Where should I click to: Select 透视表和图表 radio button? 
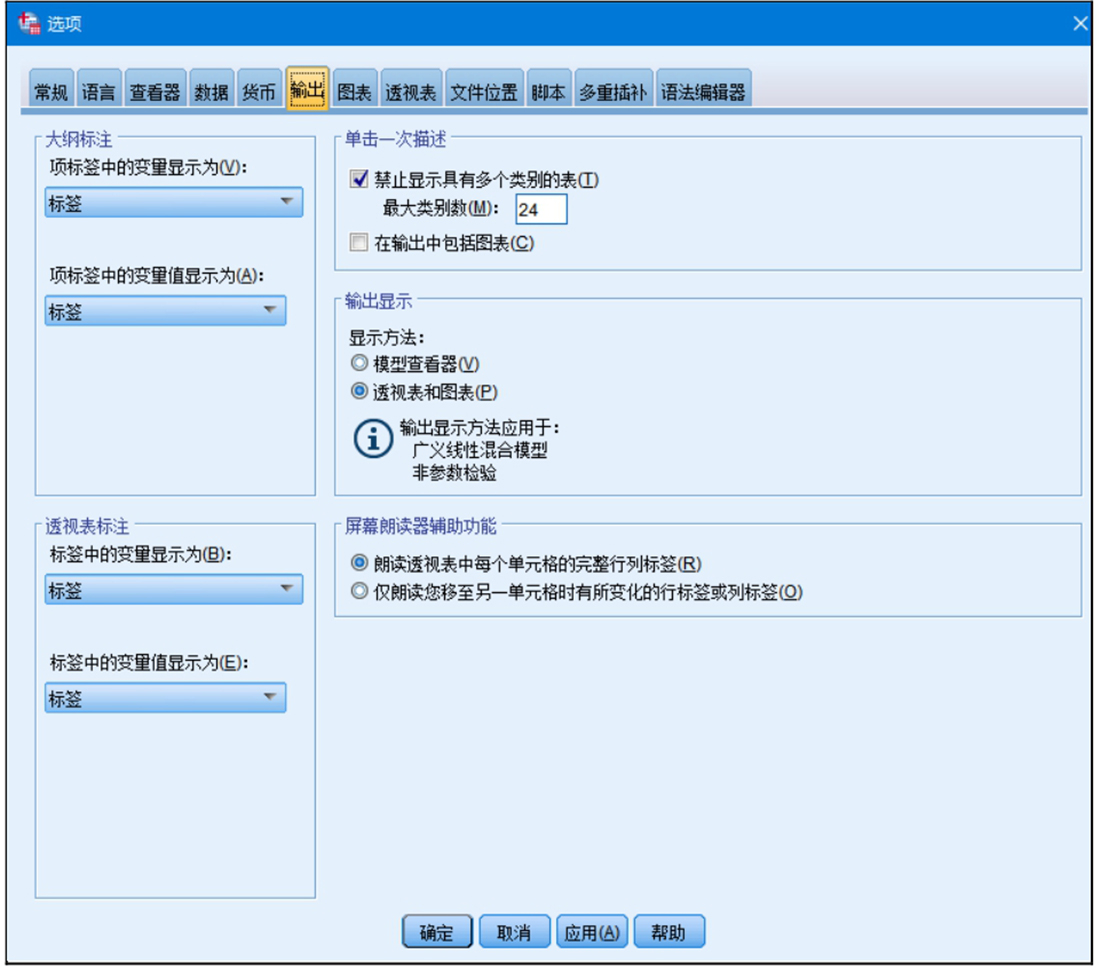click(359, 393)
